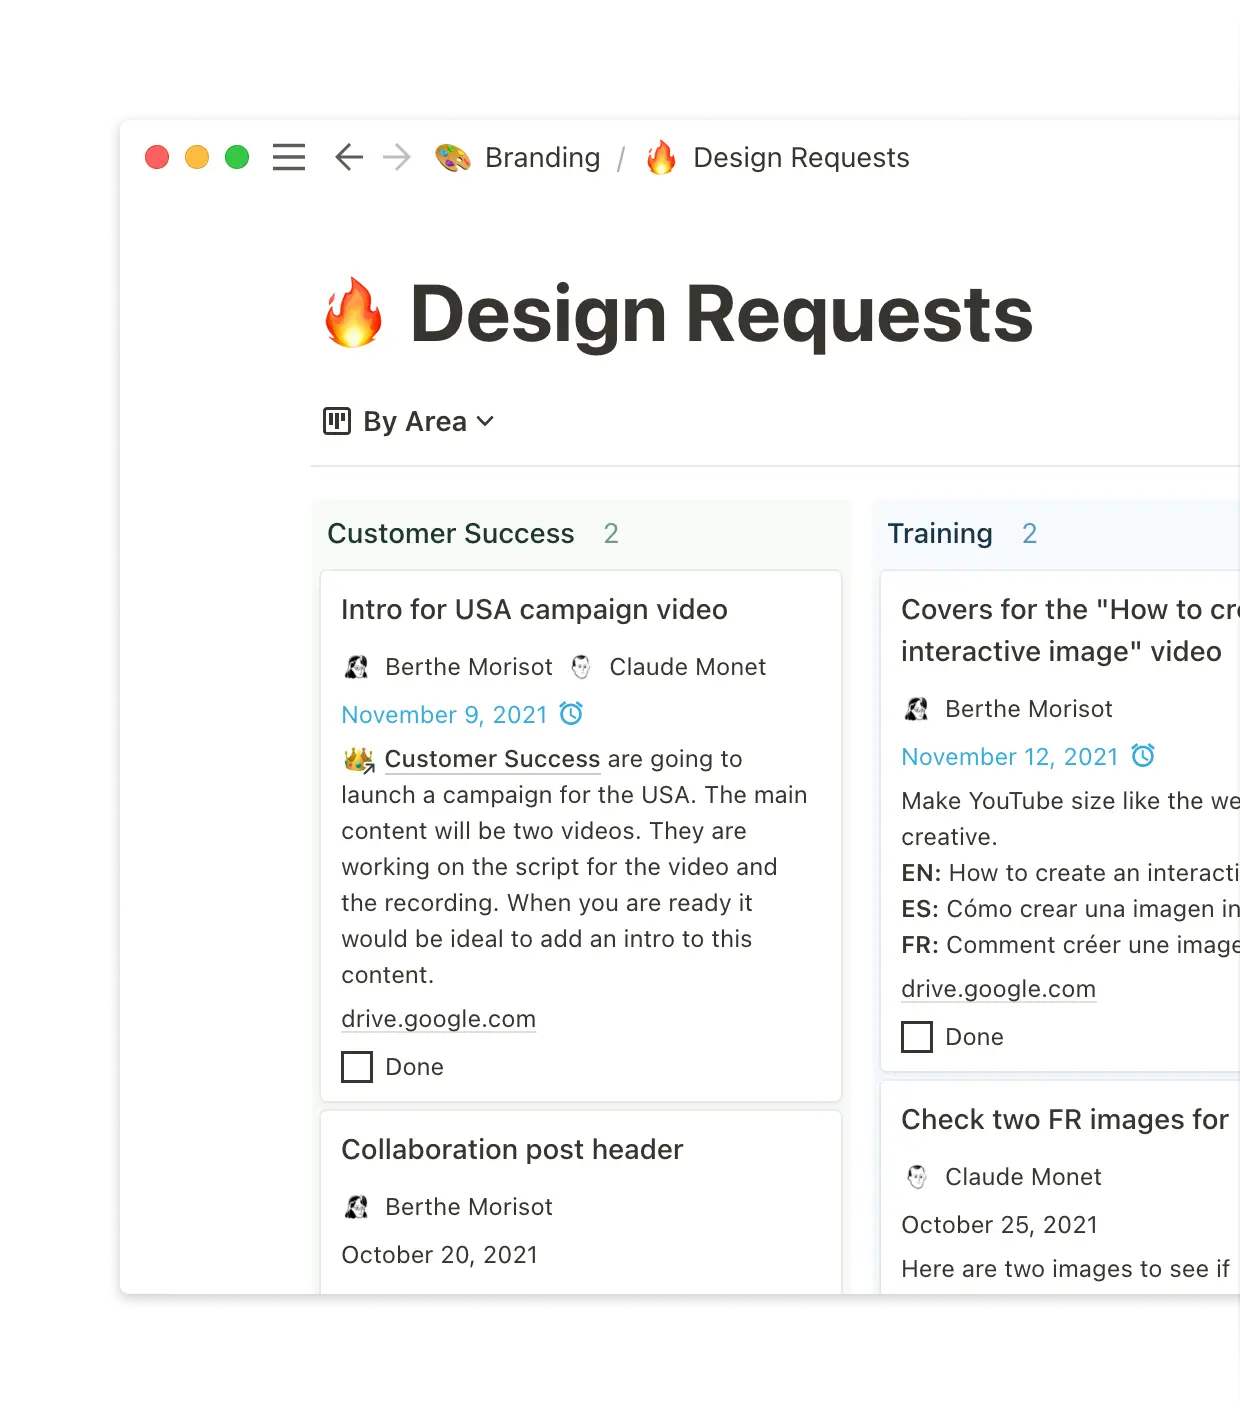Image resolution: width=1240 pixels, height=1414 pixels.
Task: Click Berthe Morisot's avatar on the Covers card
Action: coord(917,708)
